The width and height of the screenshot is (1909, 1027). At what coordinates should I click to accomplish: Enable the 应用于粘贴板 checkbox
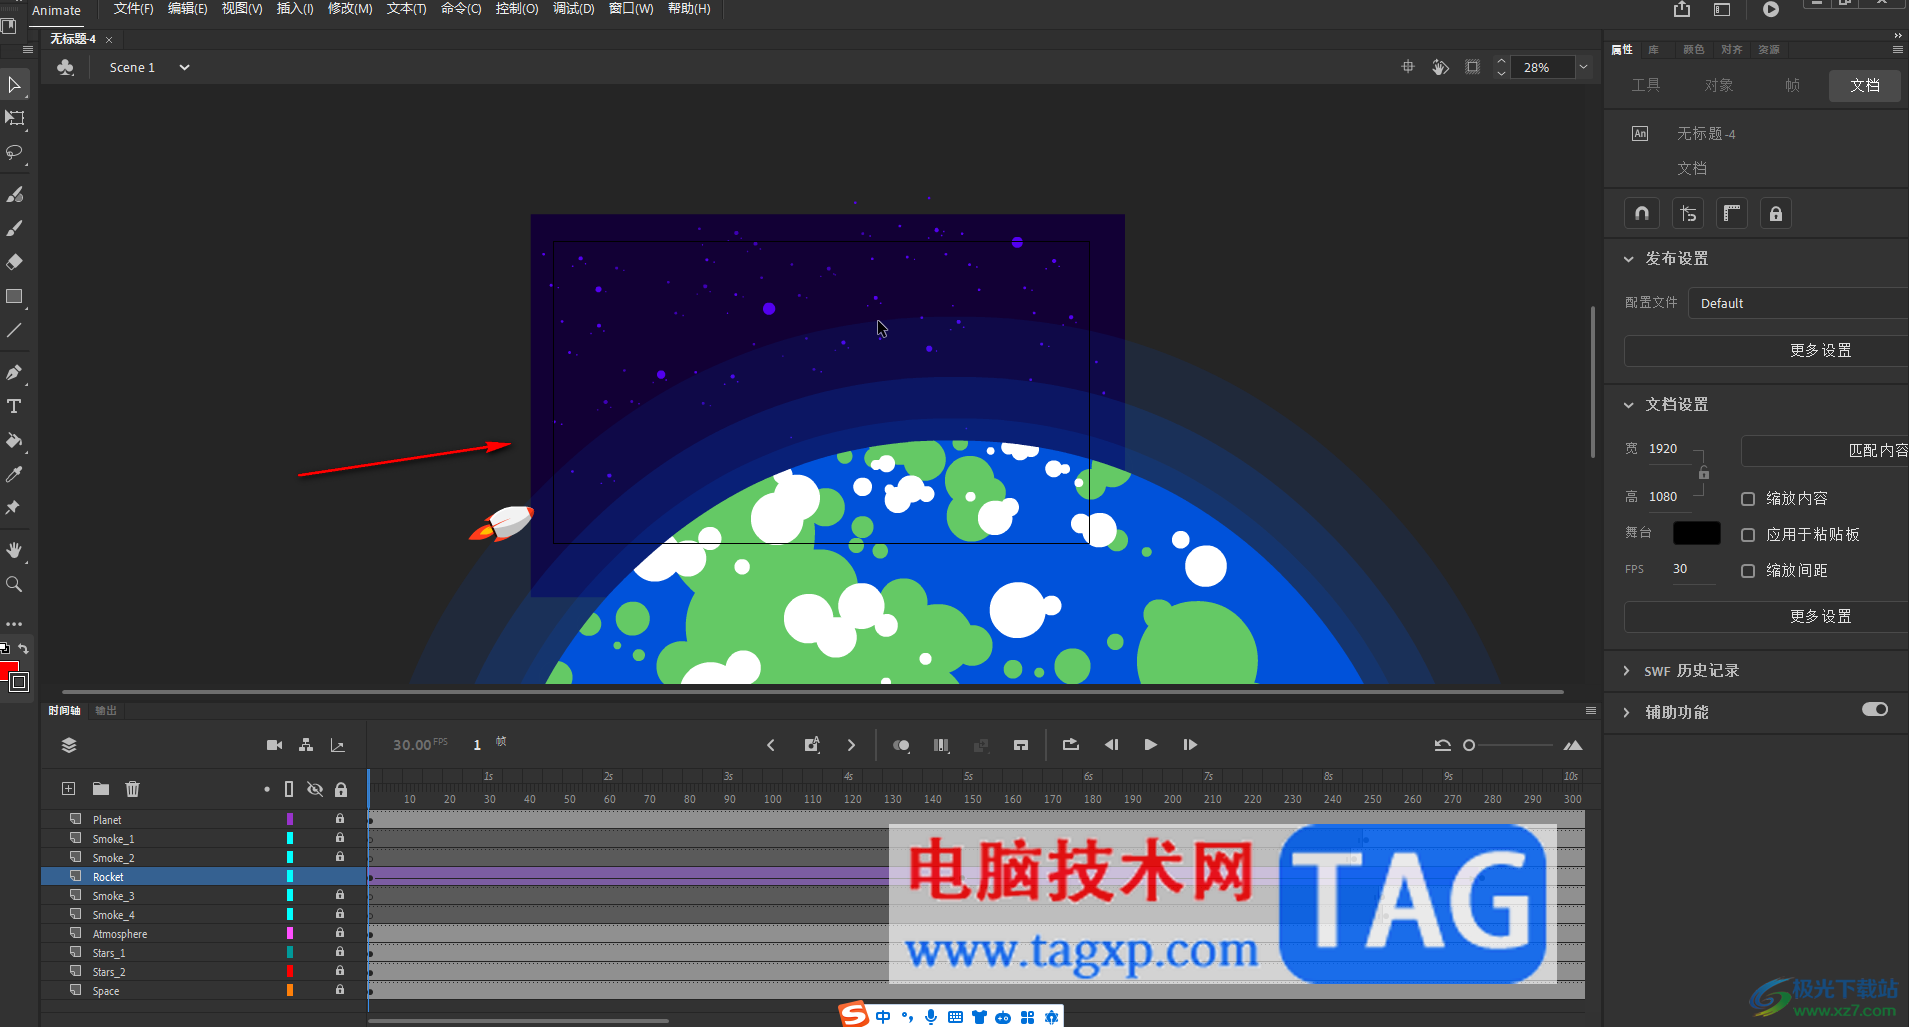click(1748, 535)
